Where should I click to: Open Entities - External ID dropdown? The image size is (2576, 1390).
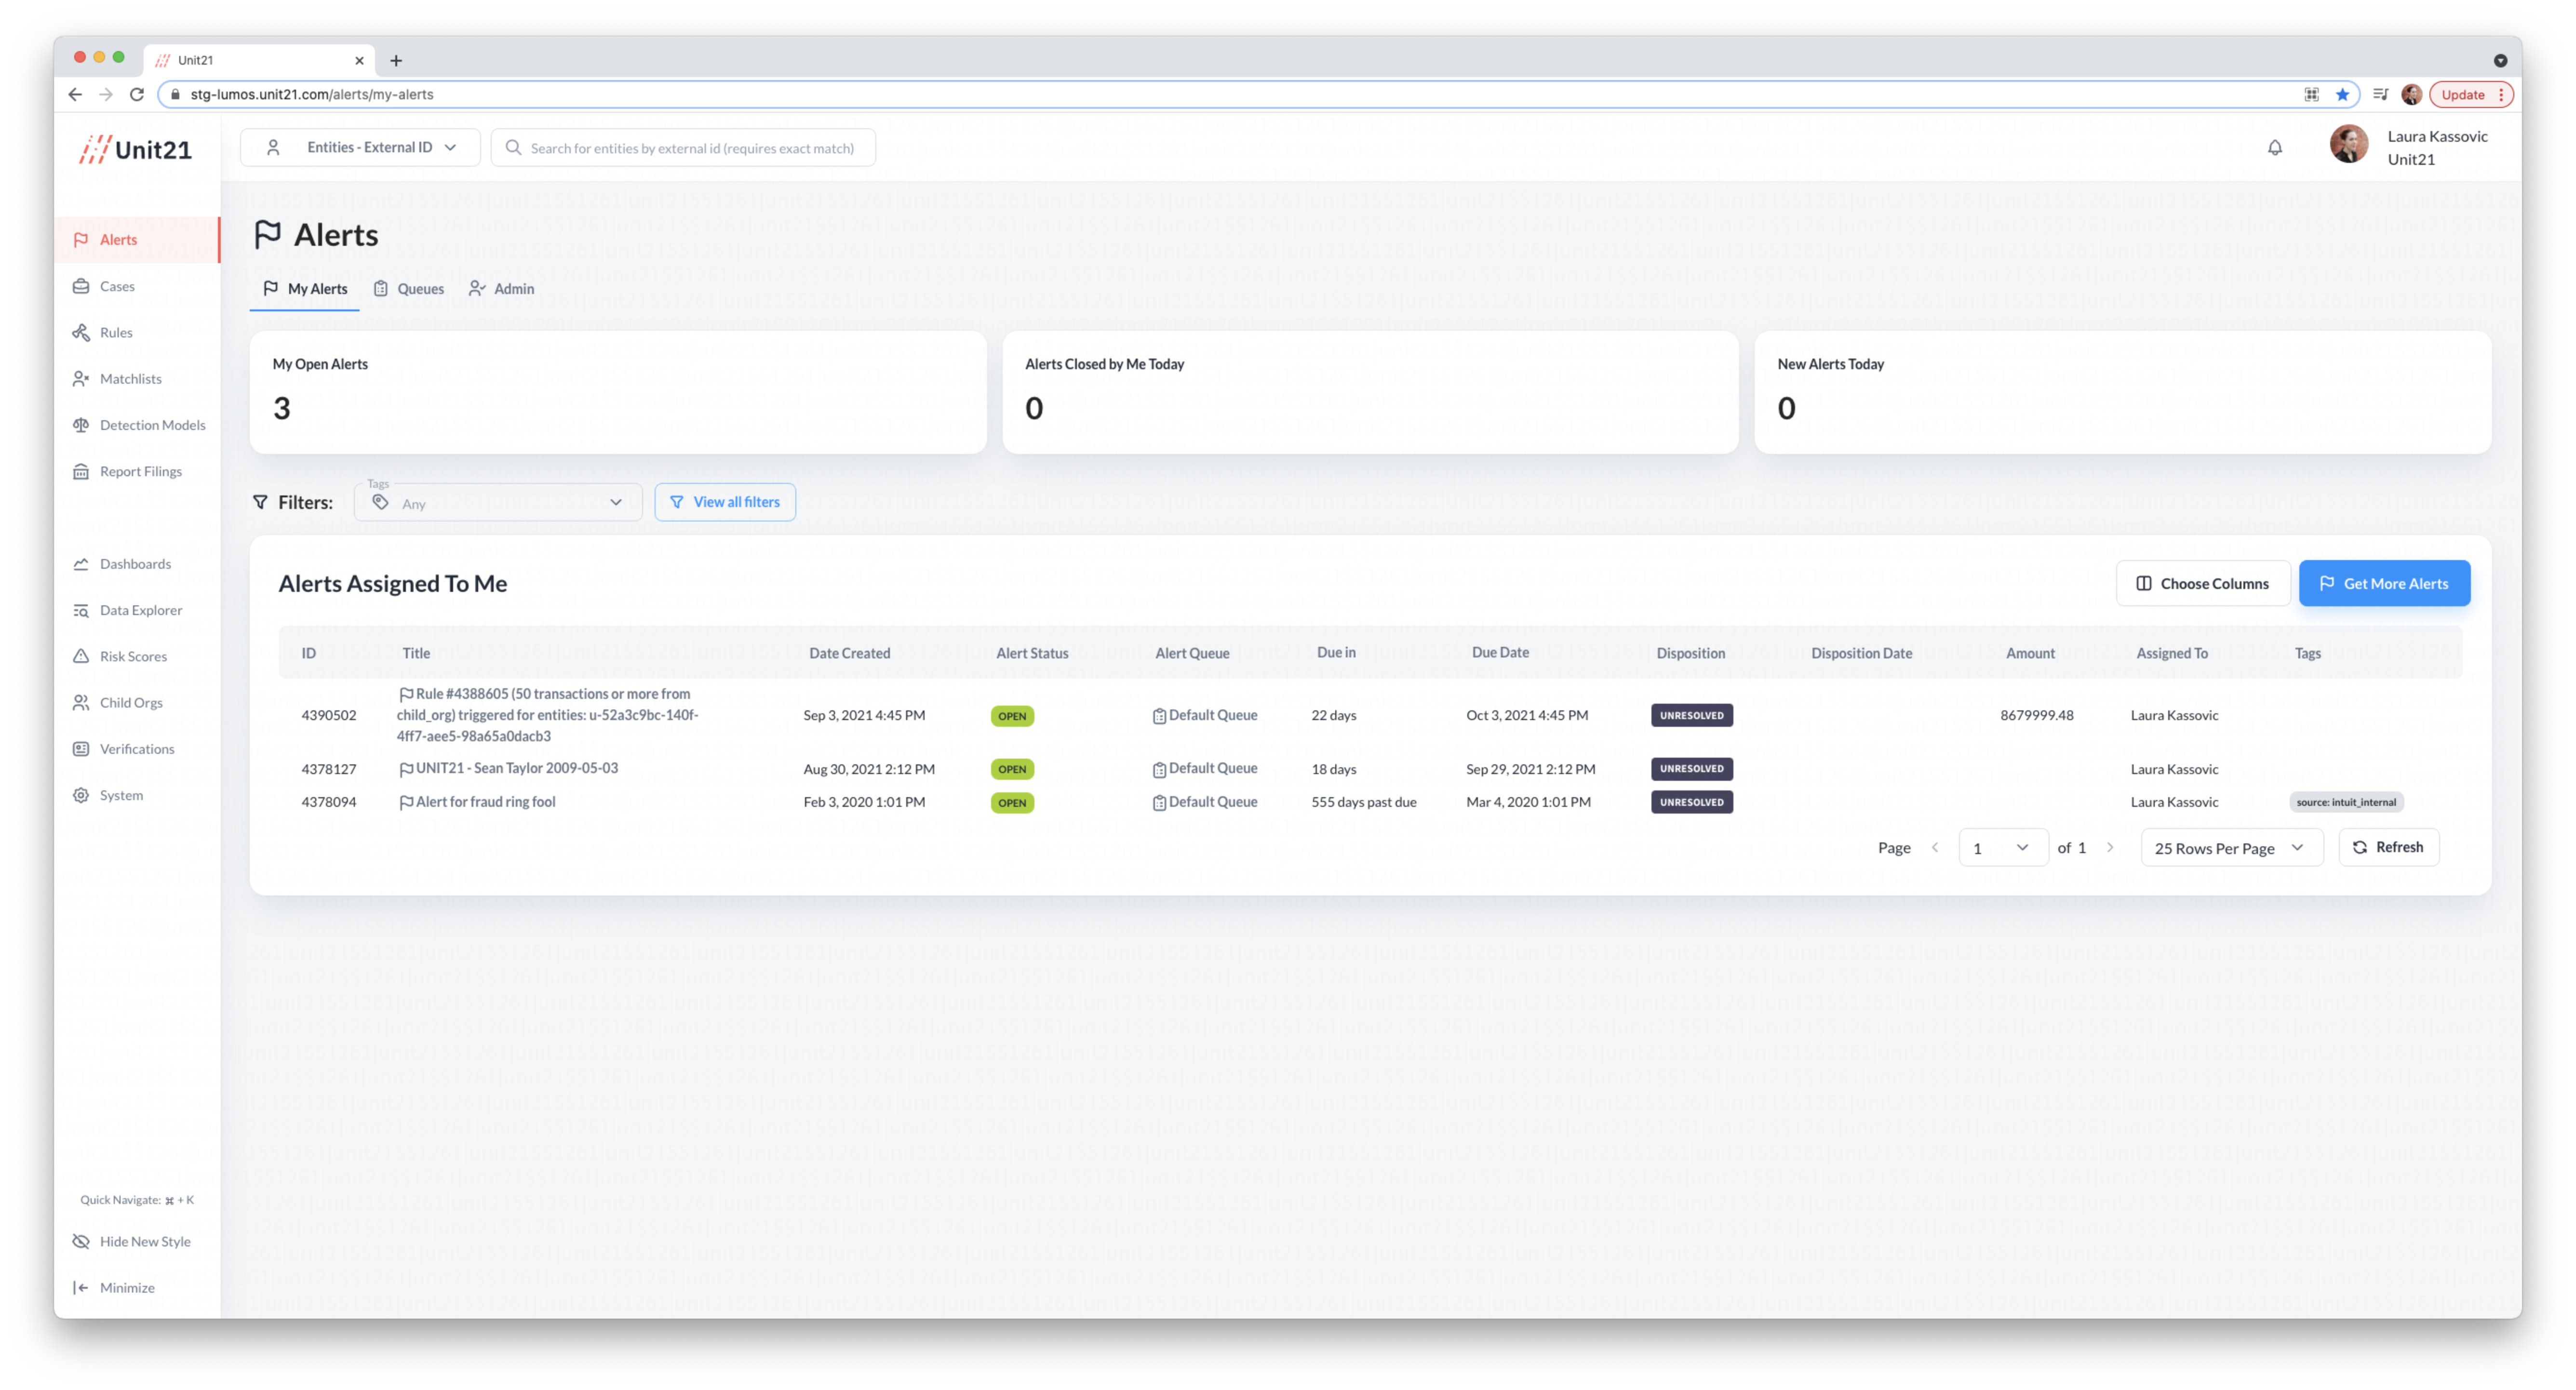360,147
